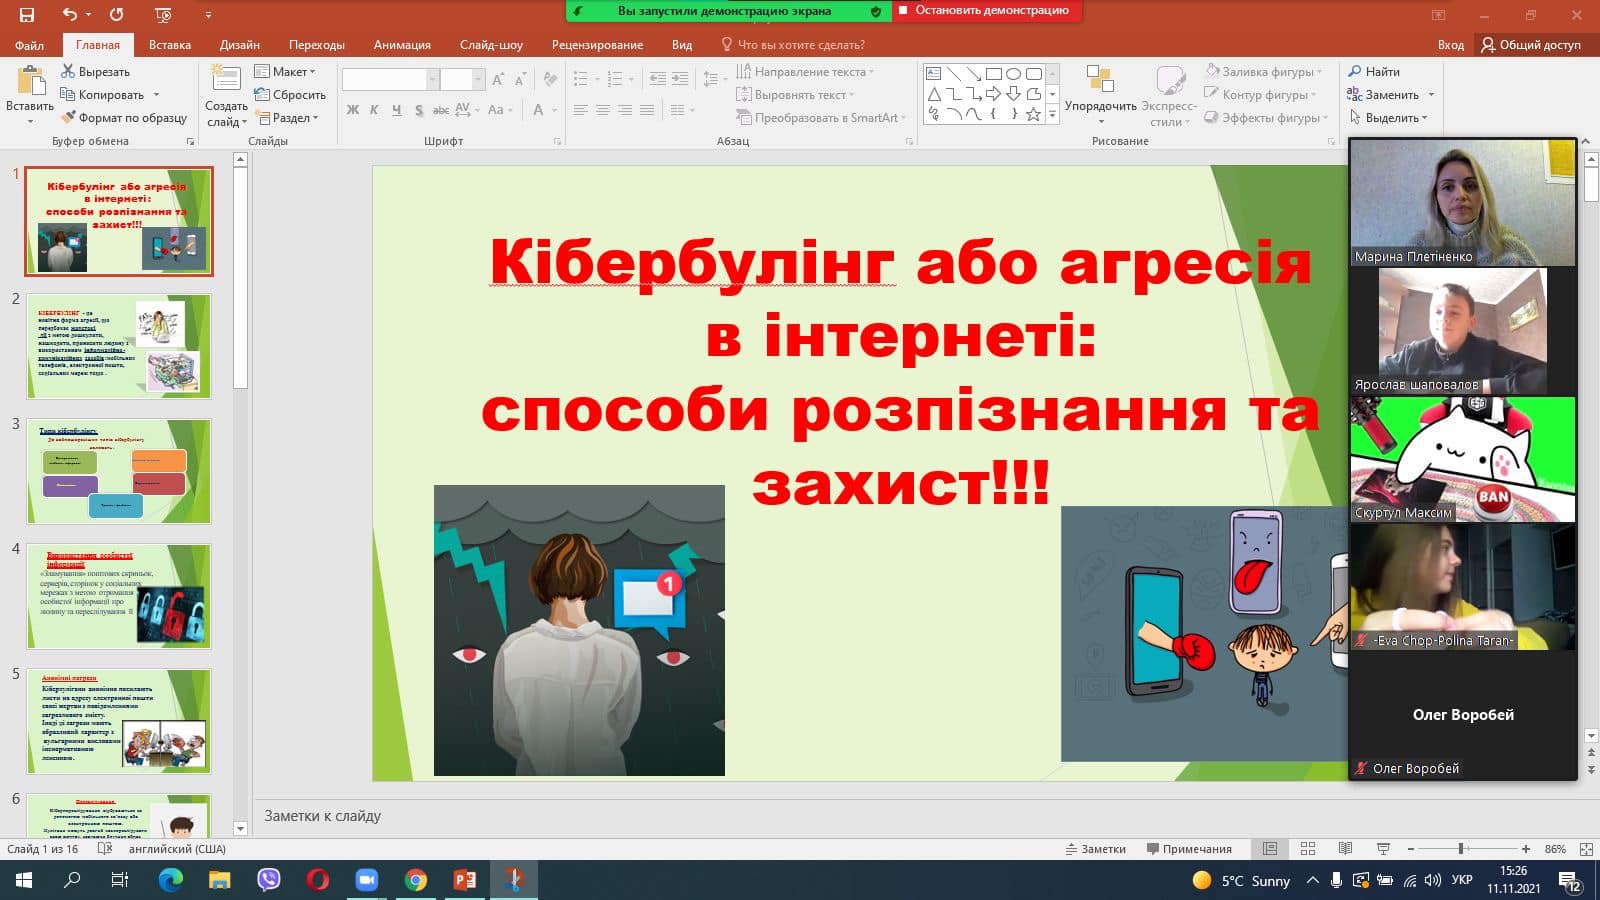Clear all text formatting
Image resolution: width=1600 pixels, height=900 pixels.
(x=550, y=79)
